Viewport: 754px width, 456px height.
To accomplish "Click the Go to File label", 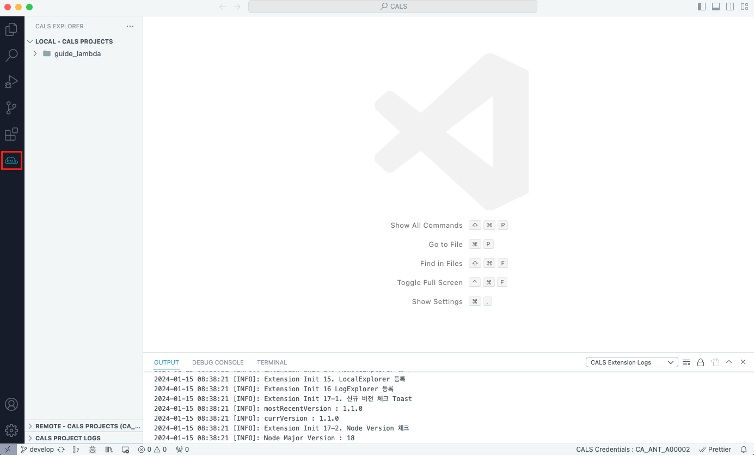I will 445,244.
